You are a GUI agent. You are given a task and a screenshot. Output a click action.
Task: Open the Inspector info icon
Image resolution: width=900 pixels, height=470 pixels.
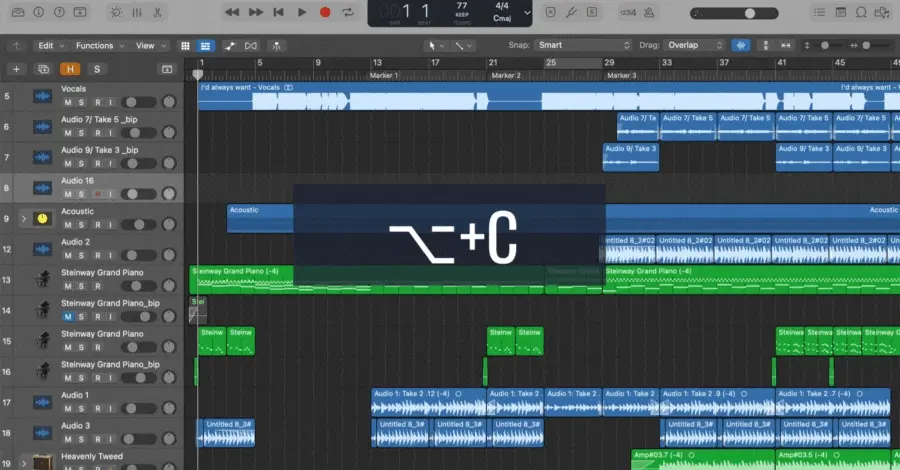point(38,12)
